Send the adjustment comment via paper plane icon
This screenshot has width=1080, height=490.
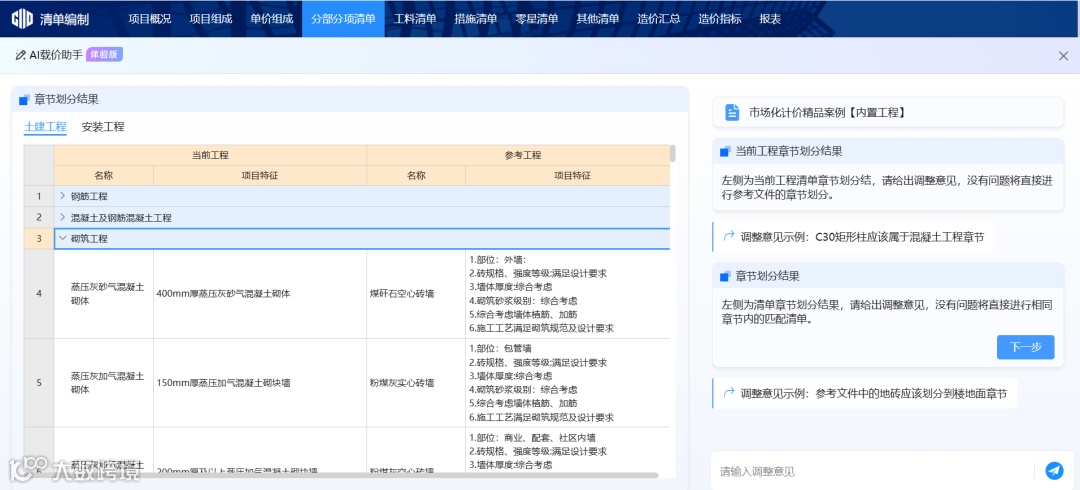tap(1054, 470)
